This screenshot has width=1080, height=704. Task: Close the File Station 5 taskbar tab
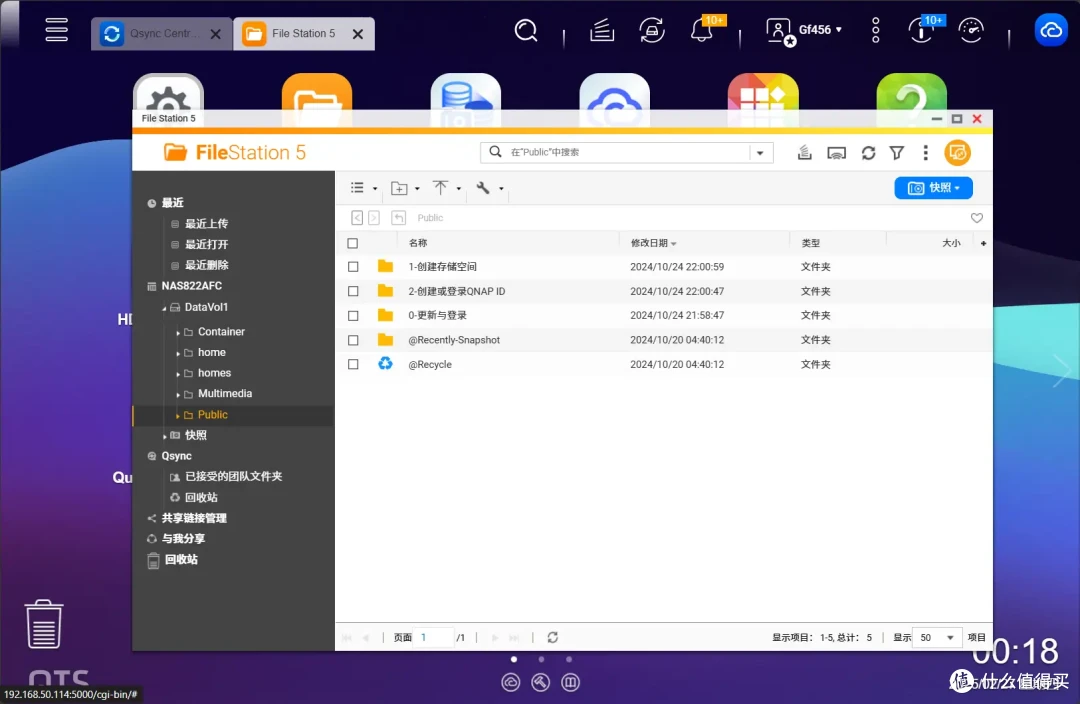(357, 34)
